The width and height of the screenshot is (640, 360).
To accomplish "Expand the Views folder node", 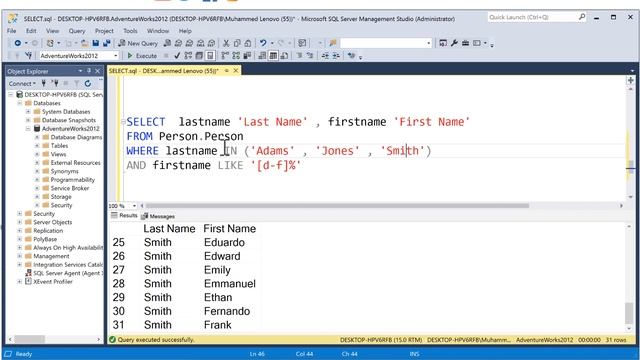I will [x=37, y=154].
